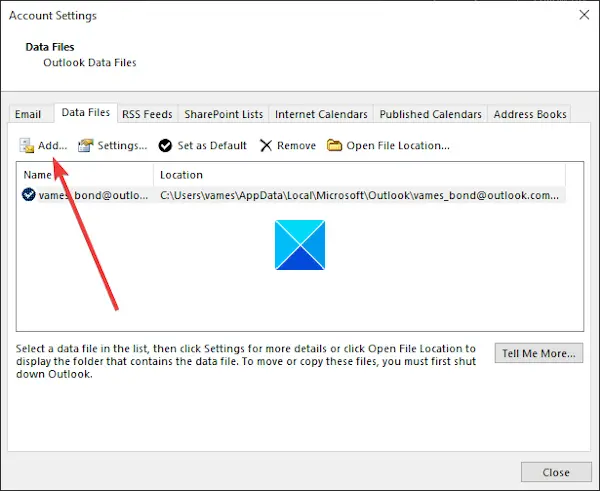Open the RSS Feeds tab
Screen dimensions: 600x491
(147, 114)
